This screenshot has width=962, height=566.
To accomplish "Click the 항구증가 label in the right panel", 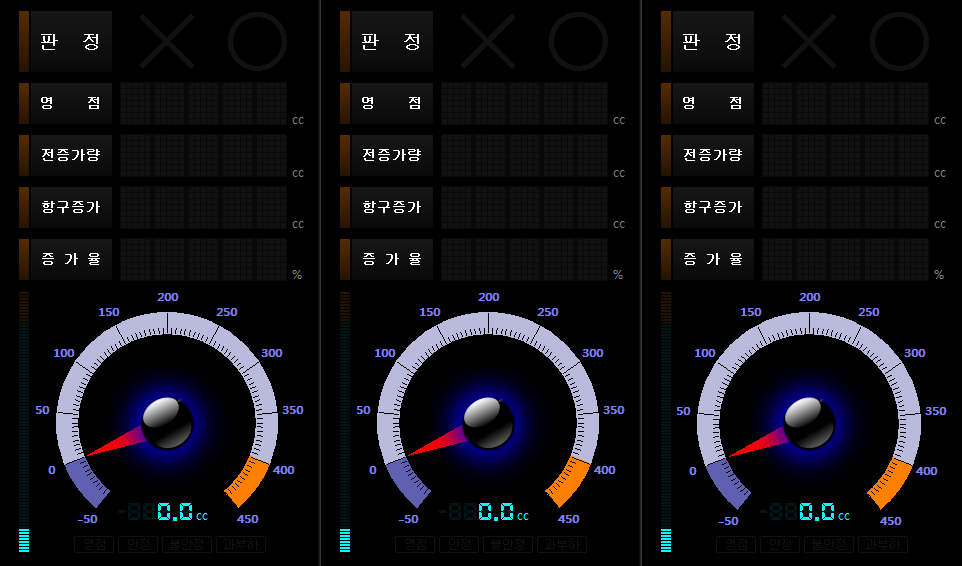I will click(x=712, y=207).
